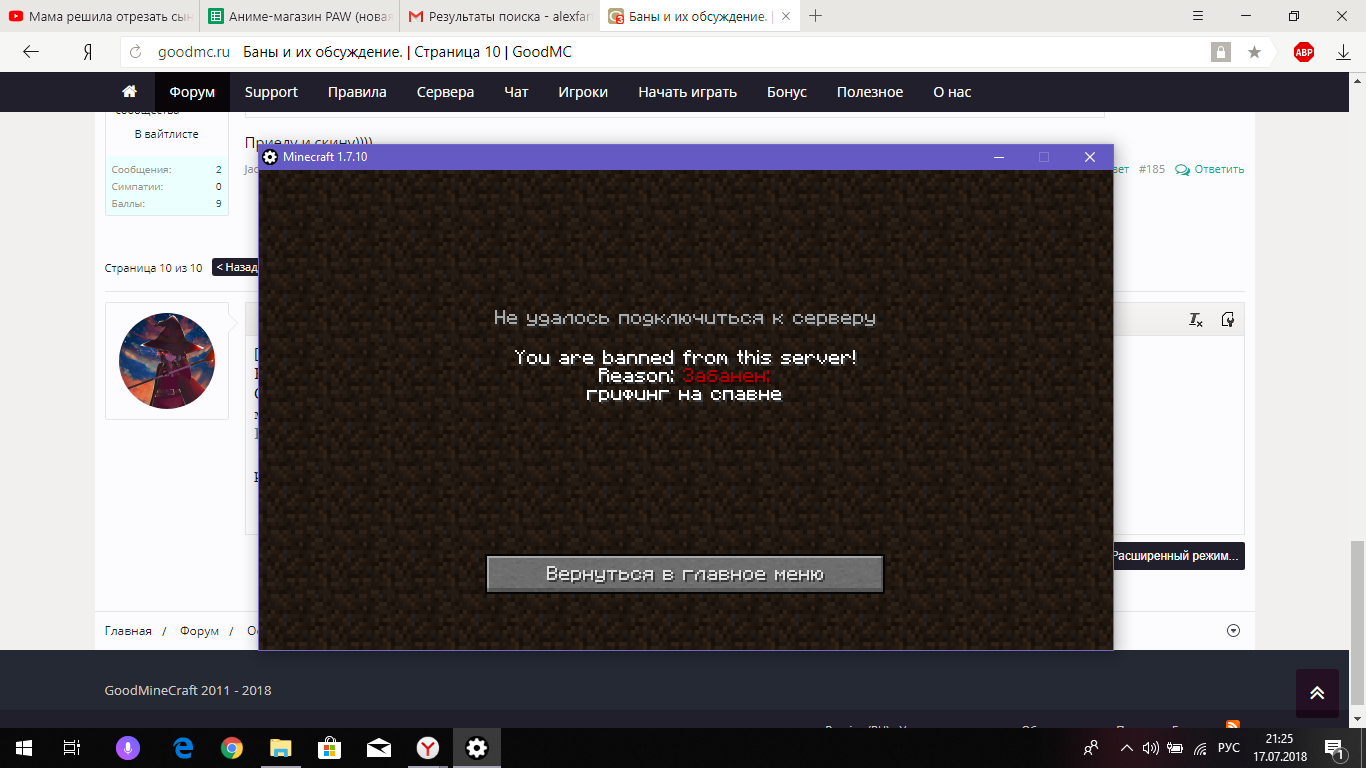Click the user avatar thumbnail
The image size is (1366, 768).
point(167,360)
